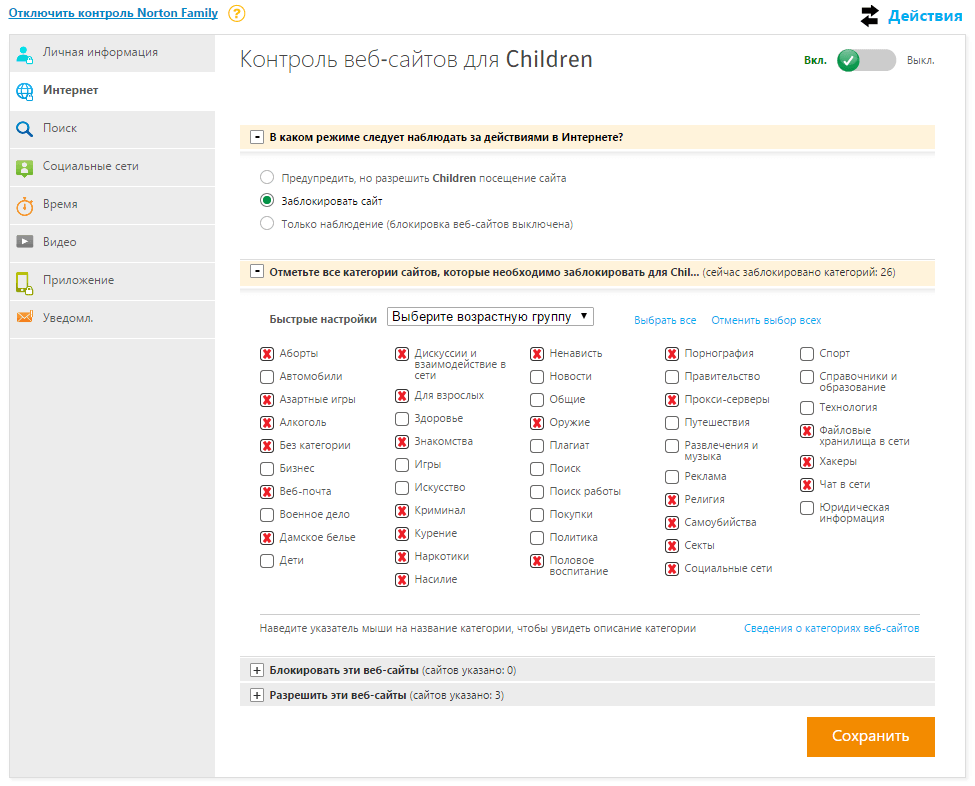
Task: Open the yellow question mark help icon
Action: 235,14
